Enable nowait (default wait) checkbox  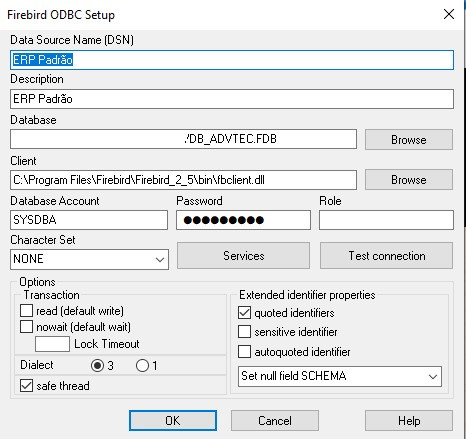pyautogui.click(x=26, y=327)
